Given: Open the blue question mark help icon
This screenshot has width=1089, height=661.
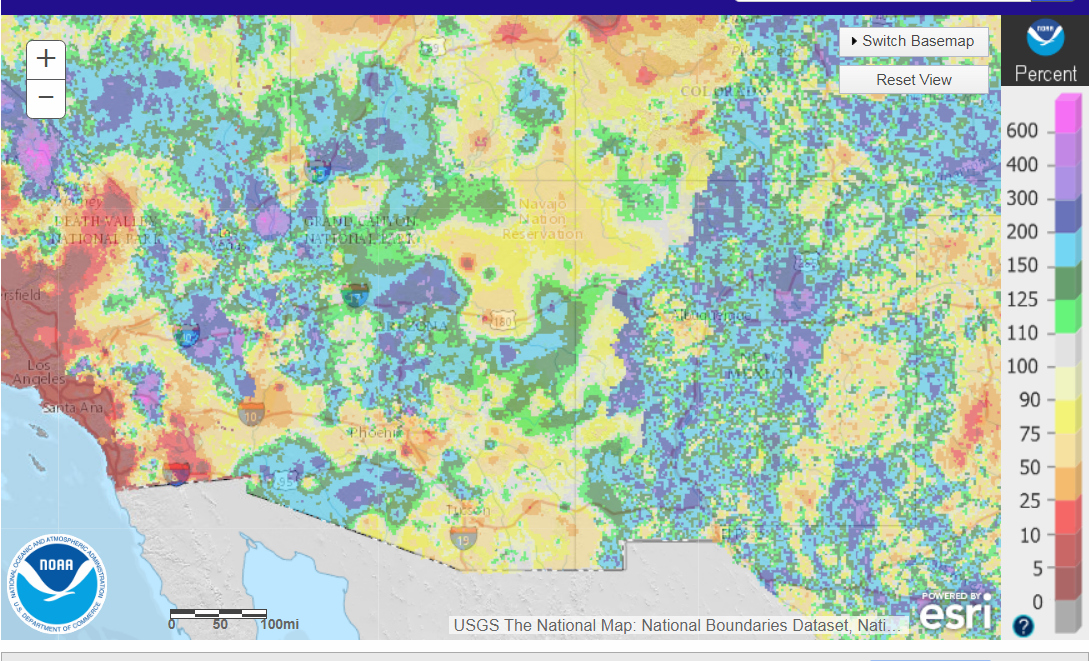Looking at the screenshot, I should click(1023, 626).
